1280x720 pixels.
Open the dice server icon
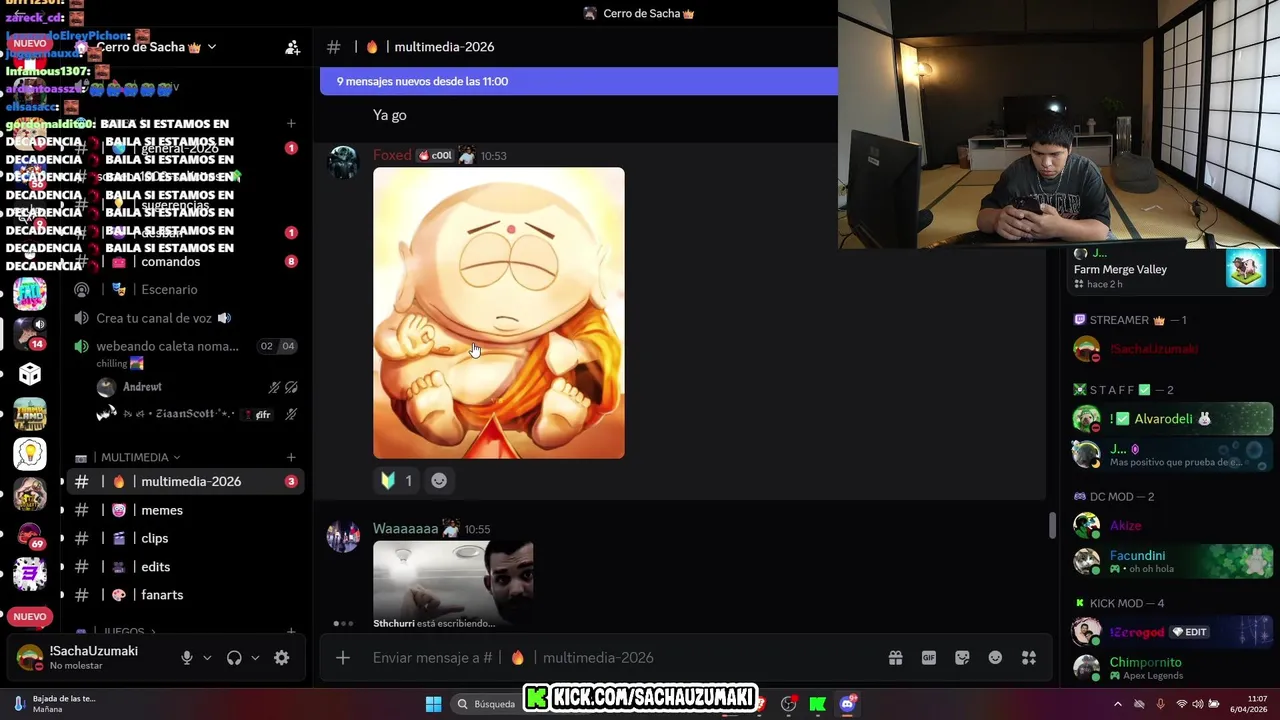coord(30,374)
